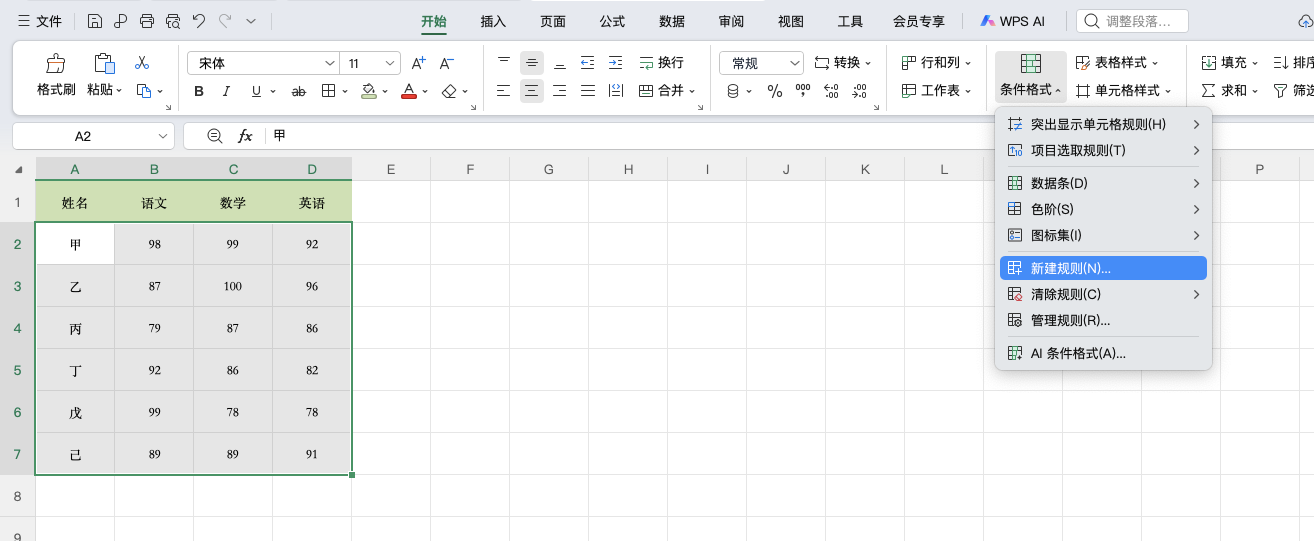The width and height of the screenshot is (1314, 541).
Task: Open 图标集 submenu
Action: pyautogui.click(x=1103, y=235)
